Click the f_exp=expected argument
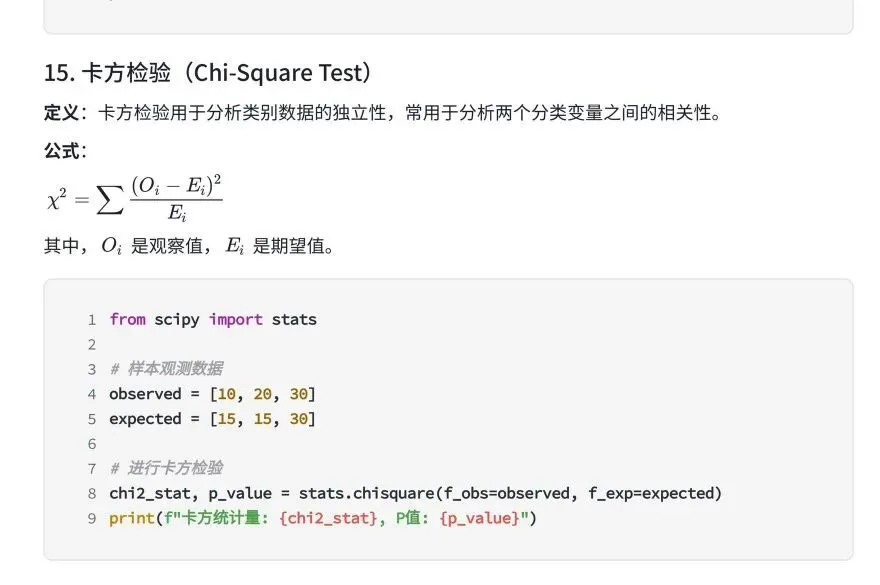This screenshot has height=585, width=880. [653, 493]
